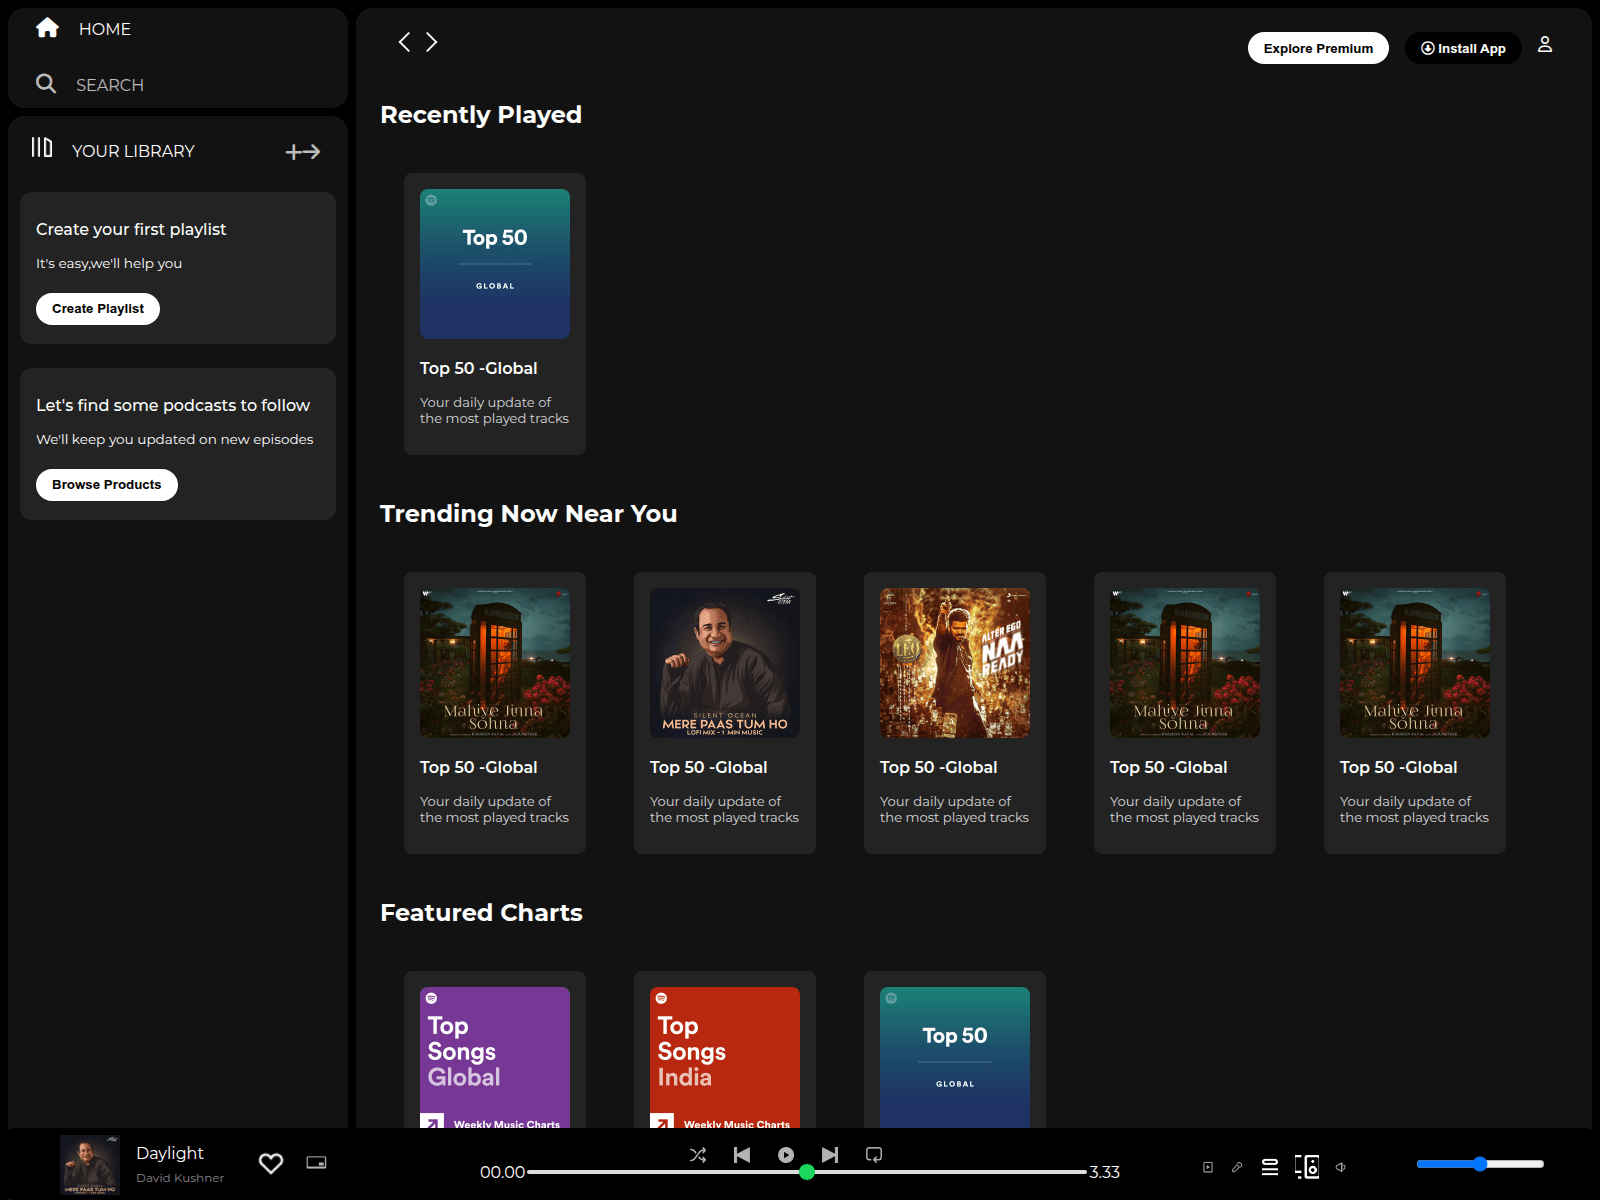Toggle repeat mode
This screenshot has height=1200, width=1600.
coord(874,1155)
